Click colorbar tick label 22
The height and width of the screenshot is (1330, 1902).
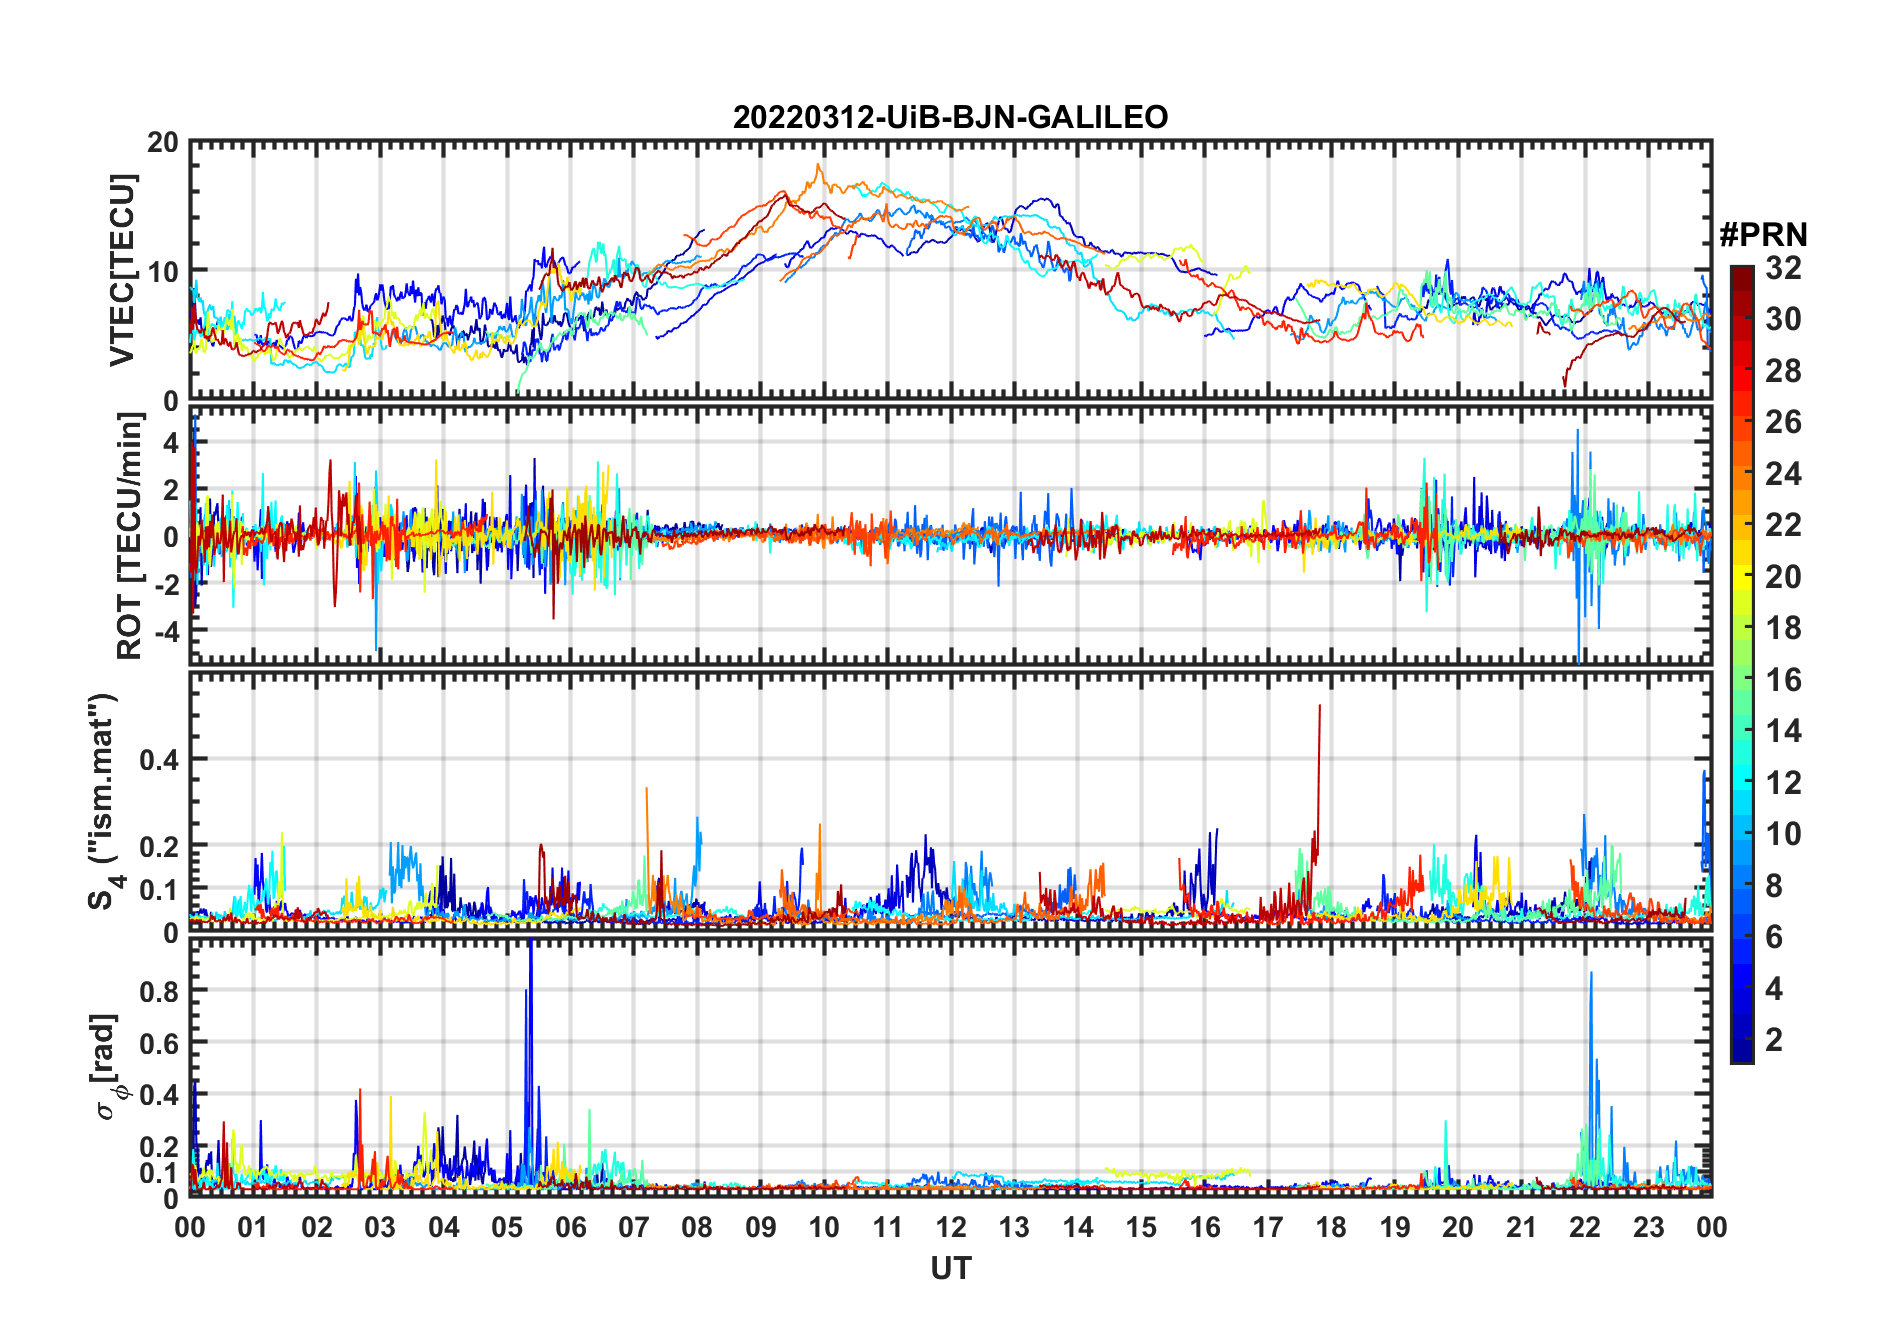pyautogui.click(x=1783, y=525)
